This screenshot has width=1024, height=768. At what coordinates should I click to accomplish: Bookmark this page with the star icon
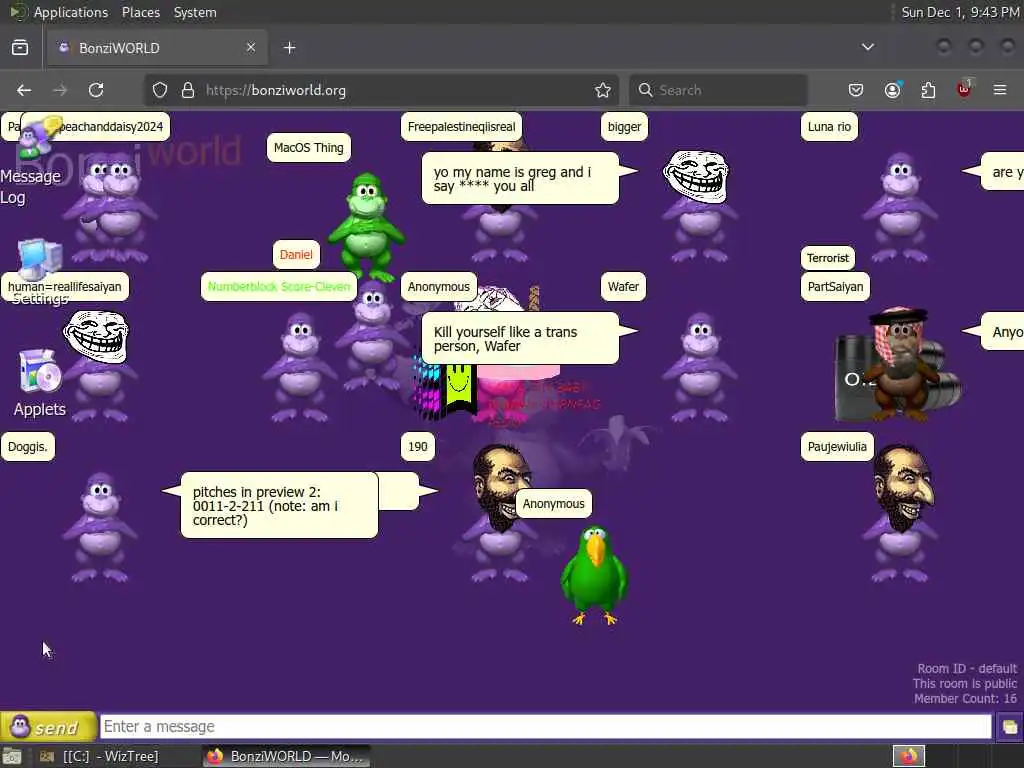click(x=603, y=90)
